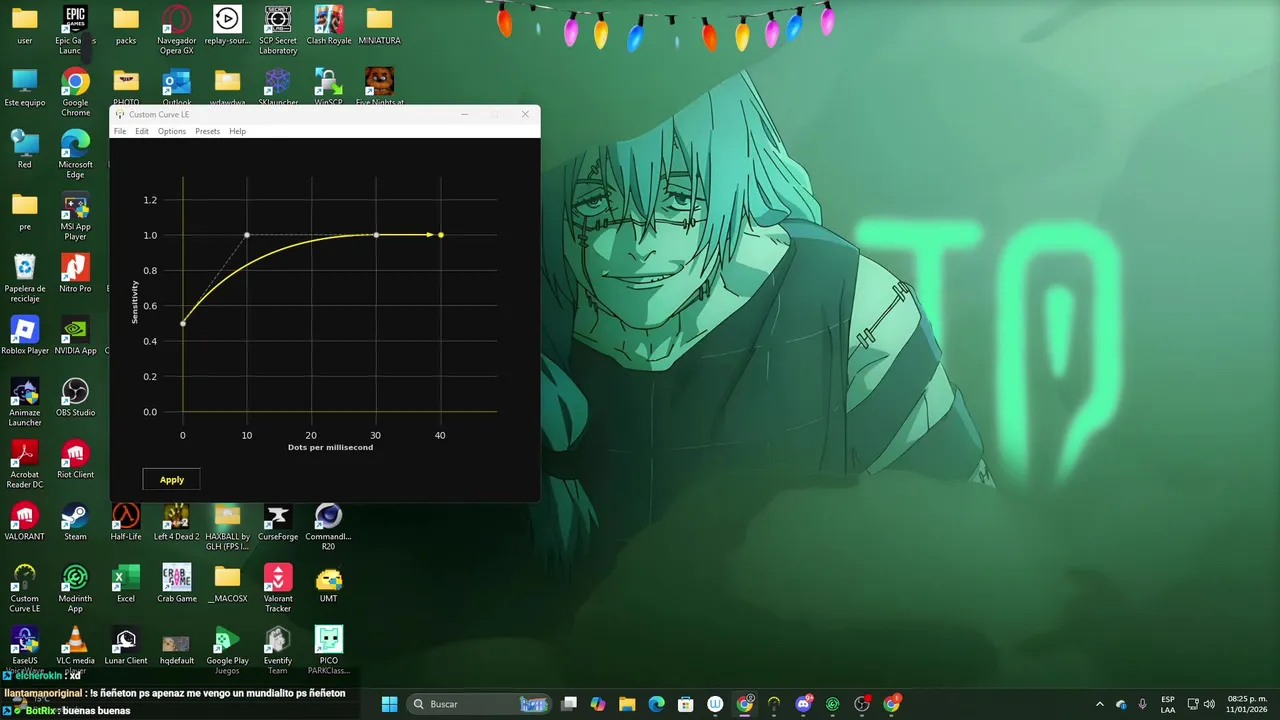Open the Help menu in Custom Curve LE
1280x720 pixels.
click(237, 131)
